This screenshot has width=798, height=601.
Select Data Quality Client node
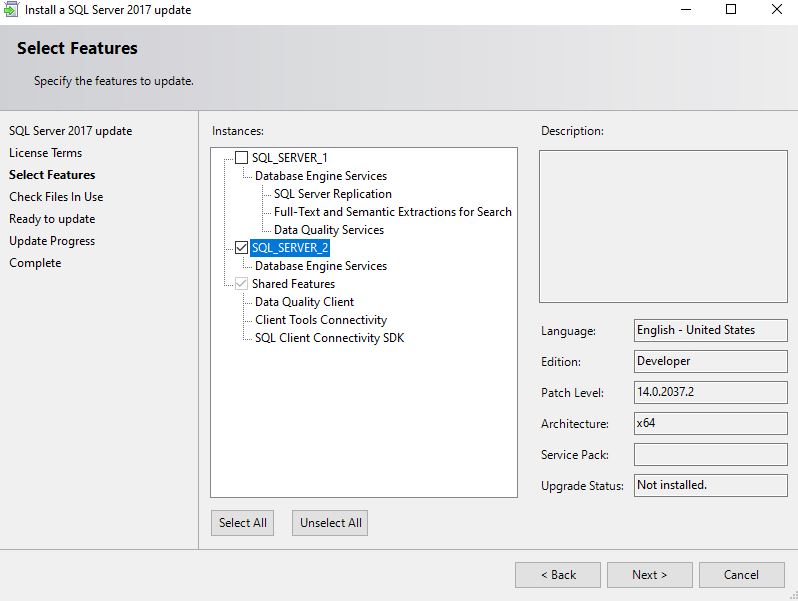coord(304,302)
